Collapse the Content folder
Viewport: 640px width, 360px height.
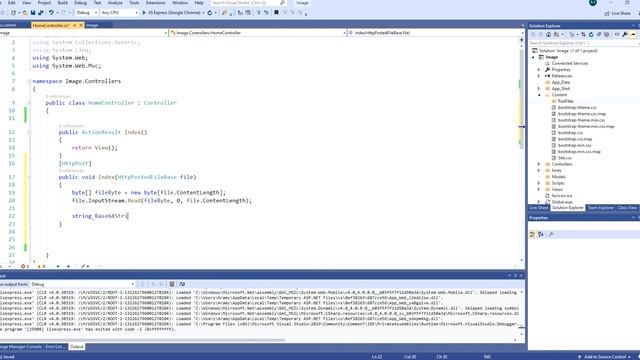[539, 95]
